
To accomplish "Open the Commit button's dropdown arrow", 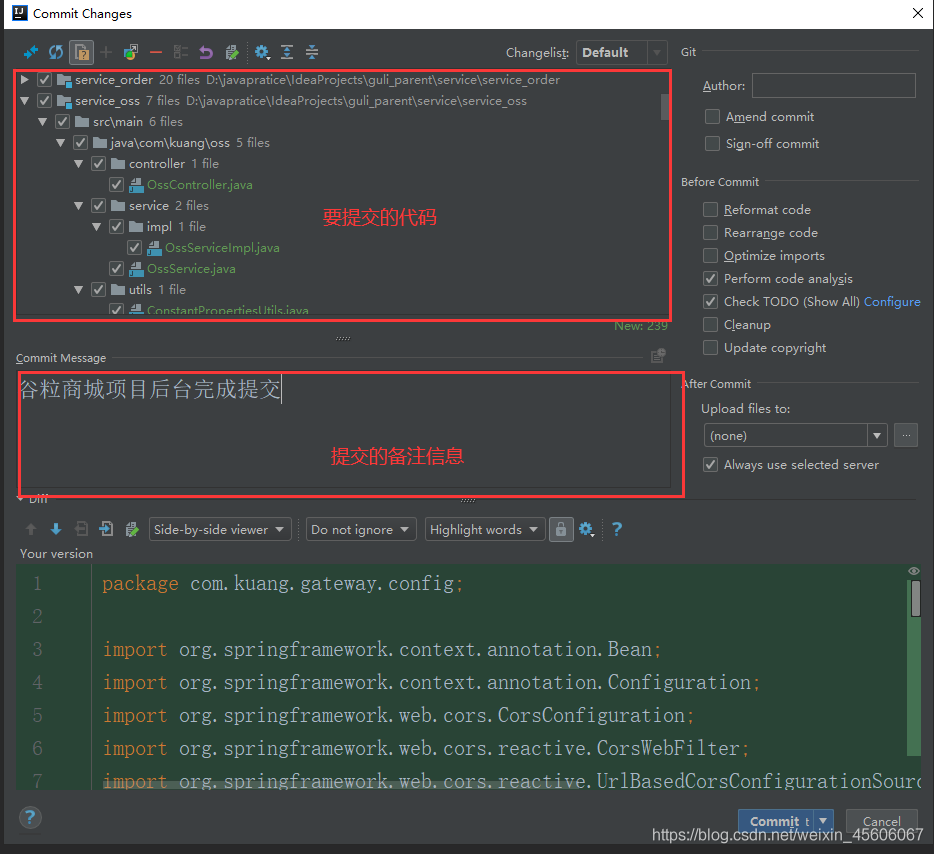I will coord(823,821).
